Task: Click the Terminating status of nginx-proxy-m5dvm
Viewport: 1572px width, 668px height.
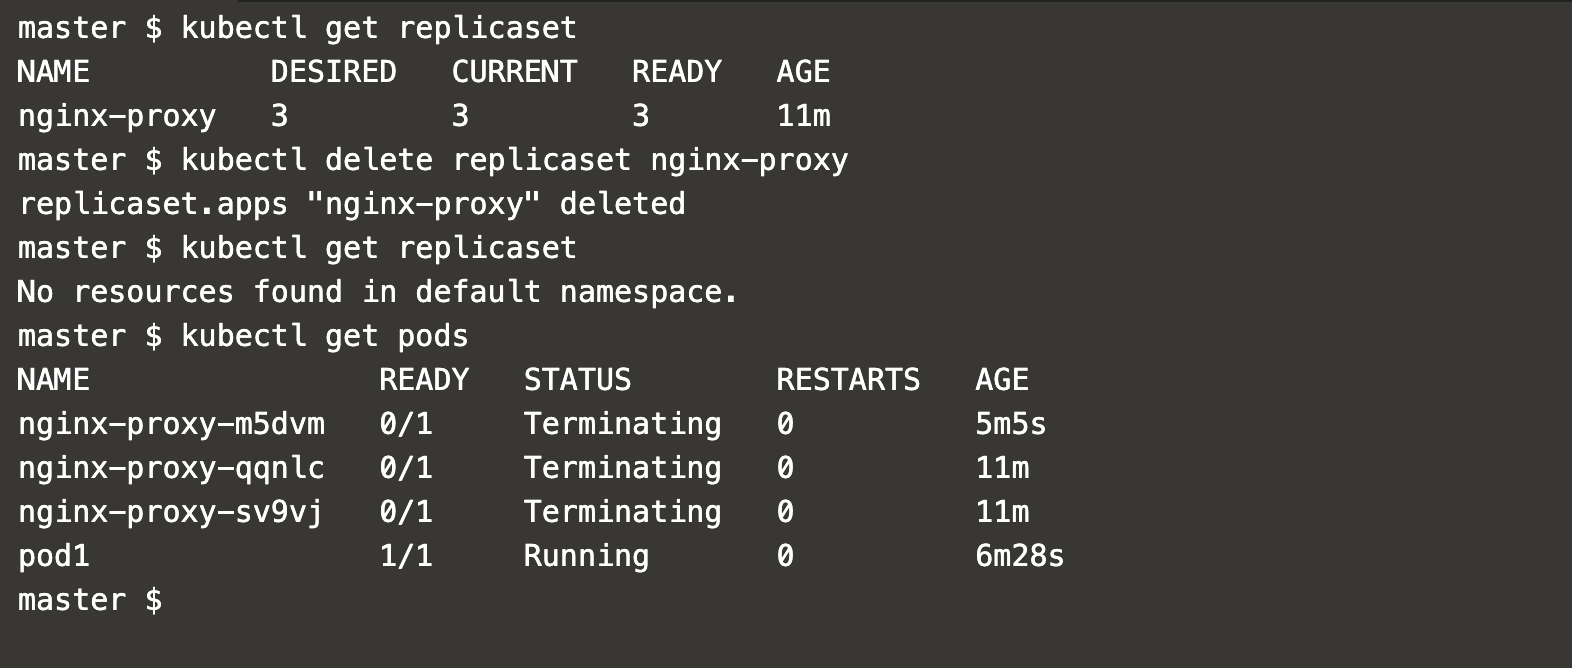Action: click(622, 424)
